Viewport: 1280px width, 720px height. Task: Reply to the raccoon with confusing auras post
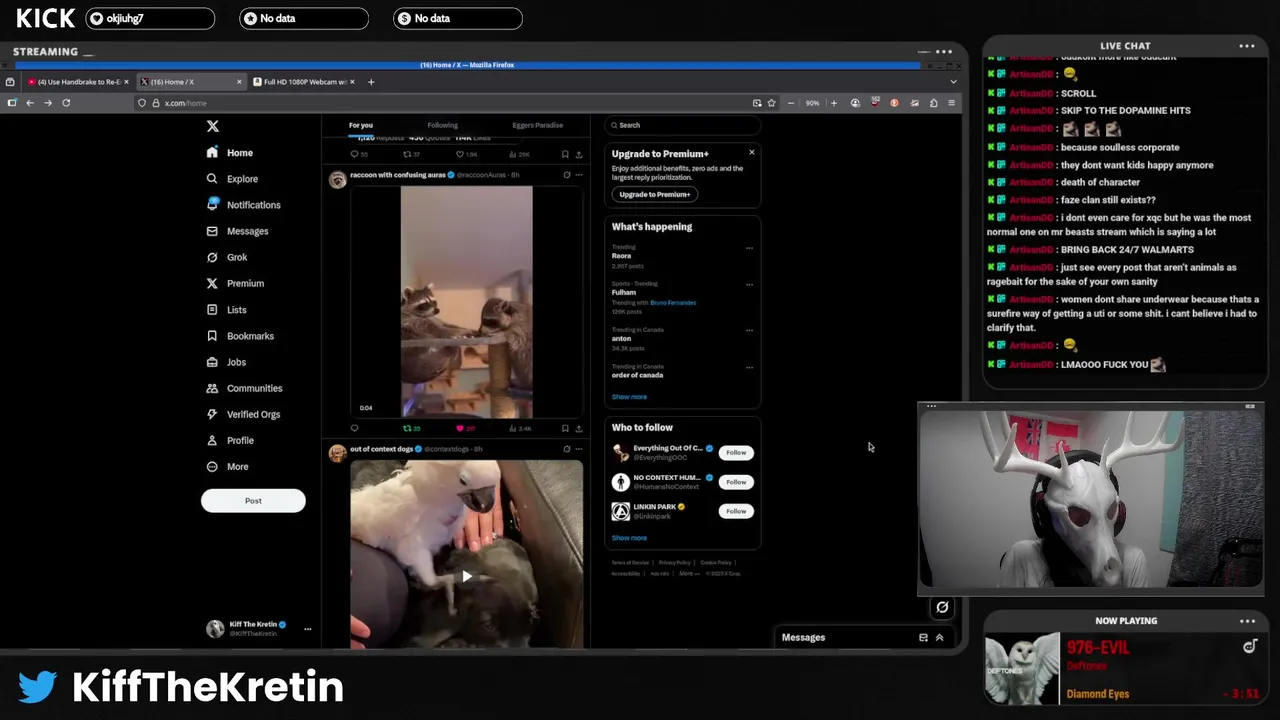[354, 428]
